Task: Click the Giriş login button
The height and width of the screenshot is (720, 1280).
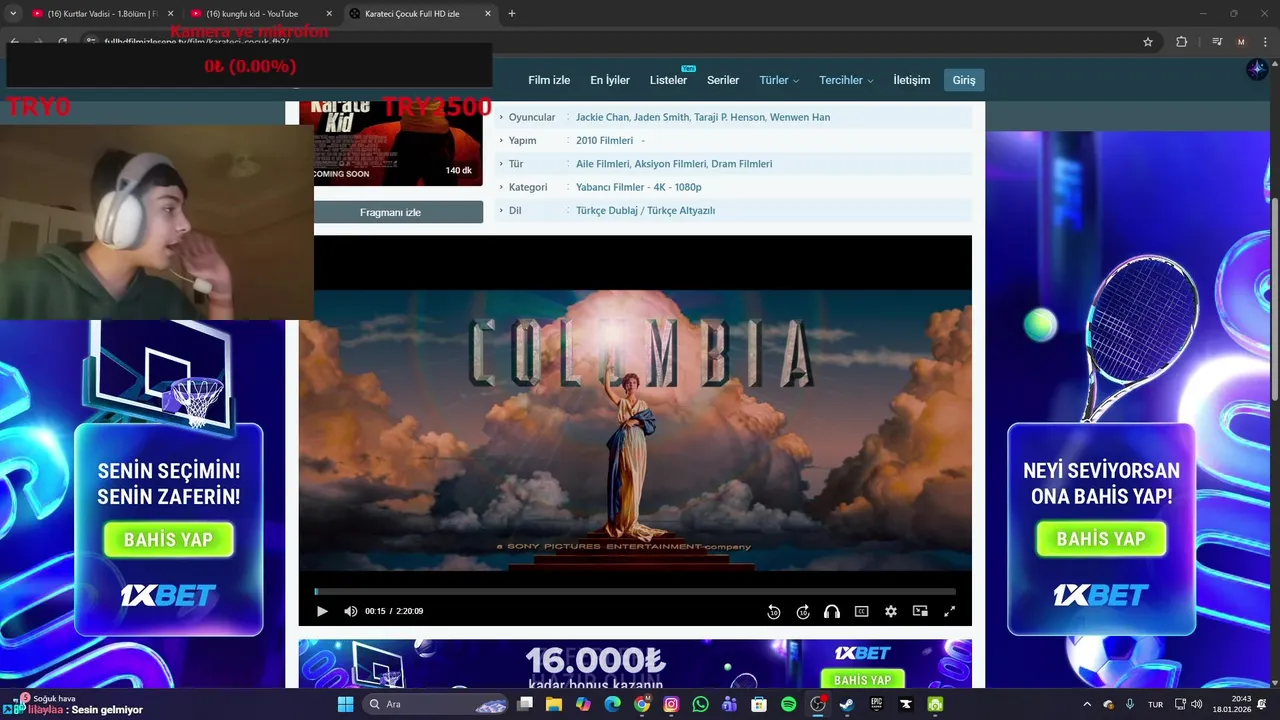Action: click(x=964, y=80)
